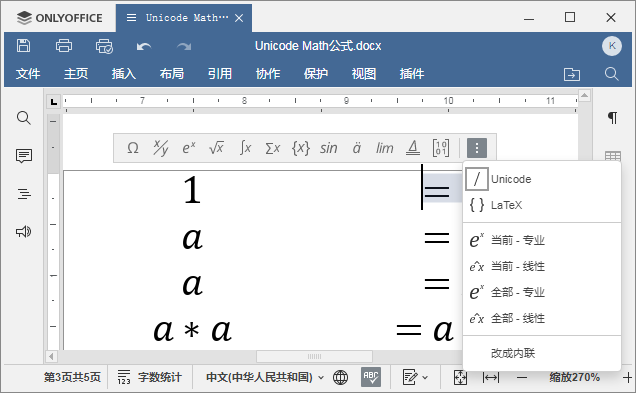This screenshot has width=636, height=393.
Task: Switch to the 协作 tab
Action: coord(268,74)
